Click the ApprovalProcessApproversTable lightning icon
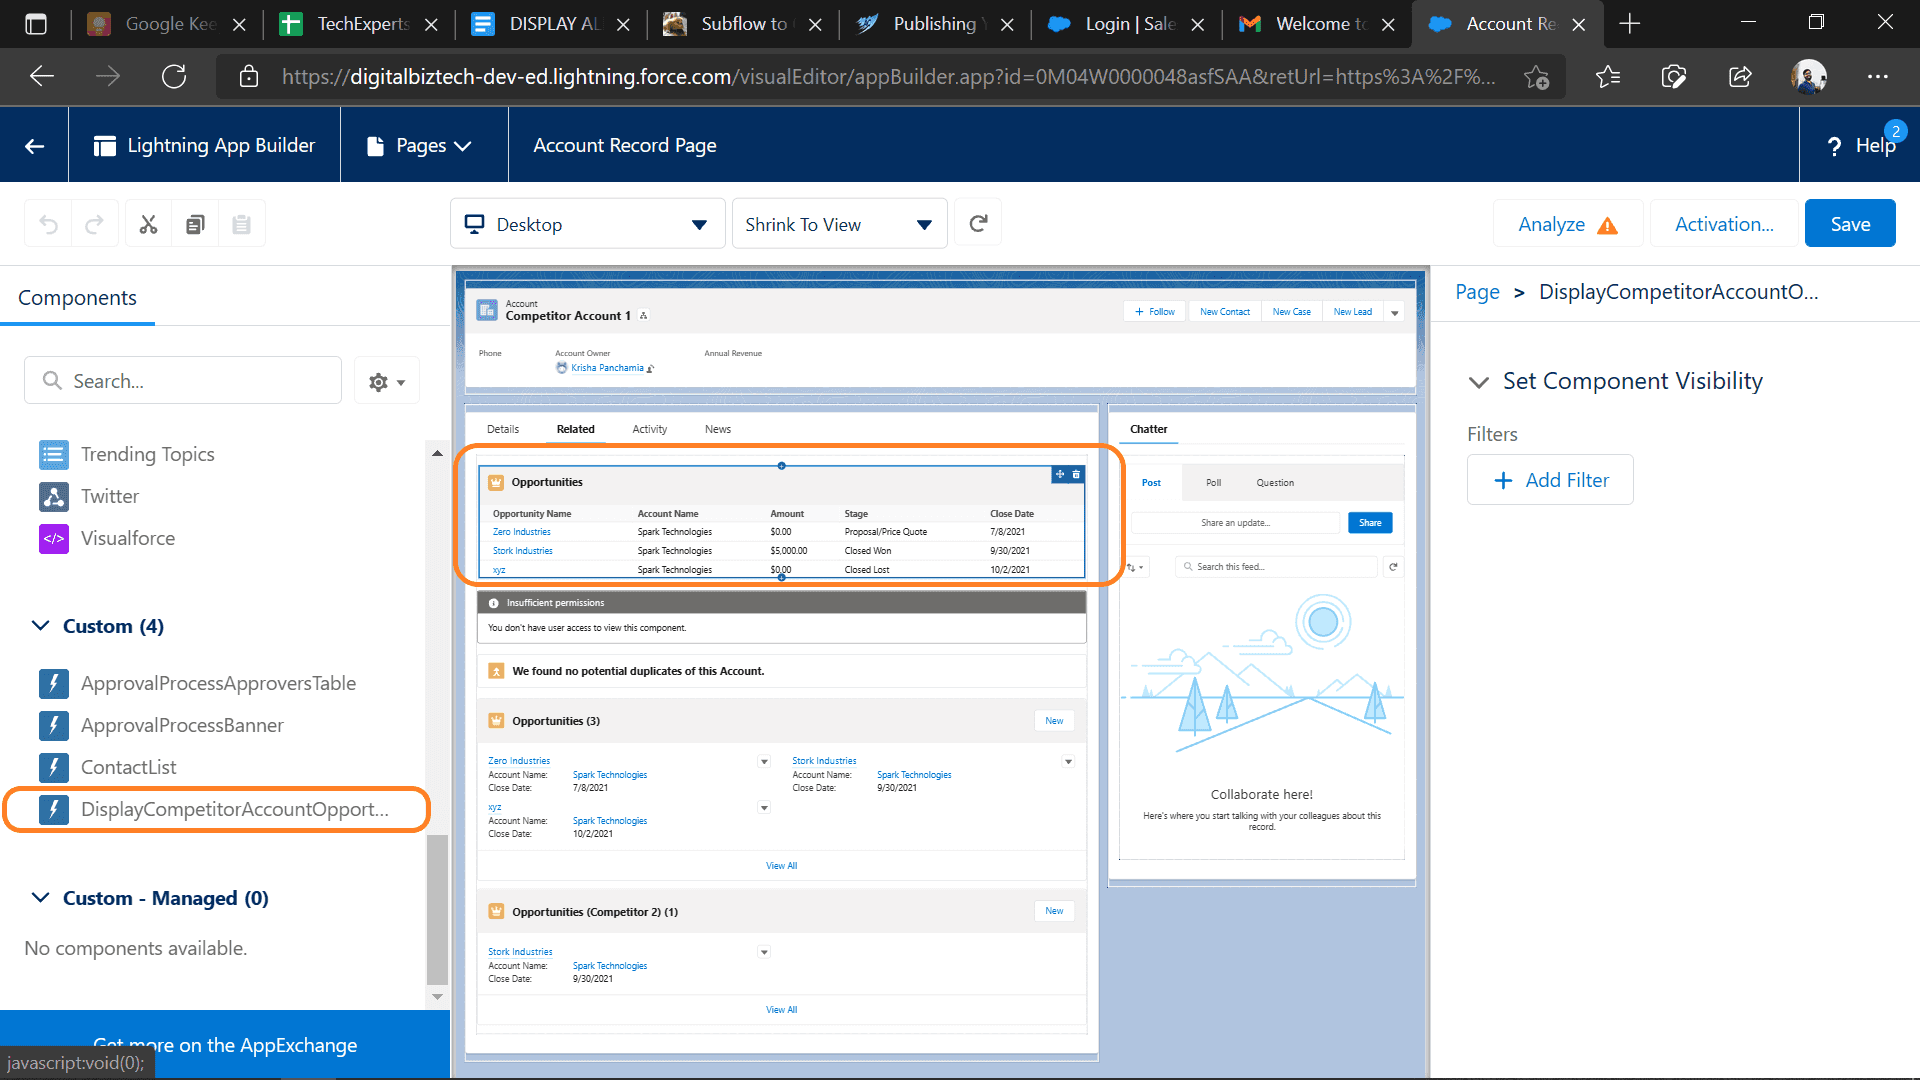The height and width of the screenshot is (1080, 1920). [x=54, y=683]
